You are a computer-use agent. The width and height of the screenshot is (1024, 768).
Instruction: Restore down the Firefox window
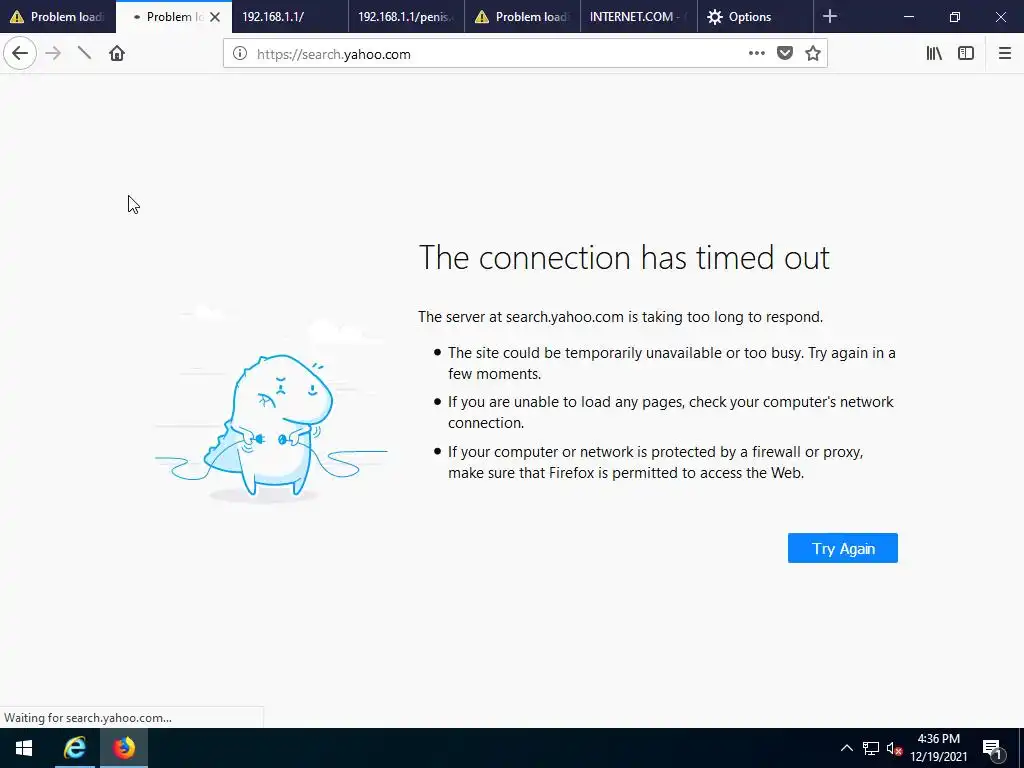pos(954,17)
